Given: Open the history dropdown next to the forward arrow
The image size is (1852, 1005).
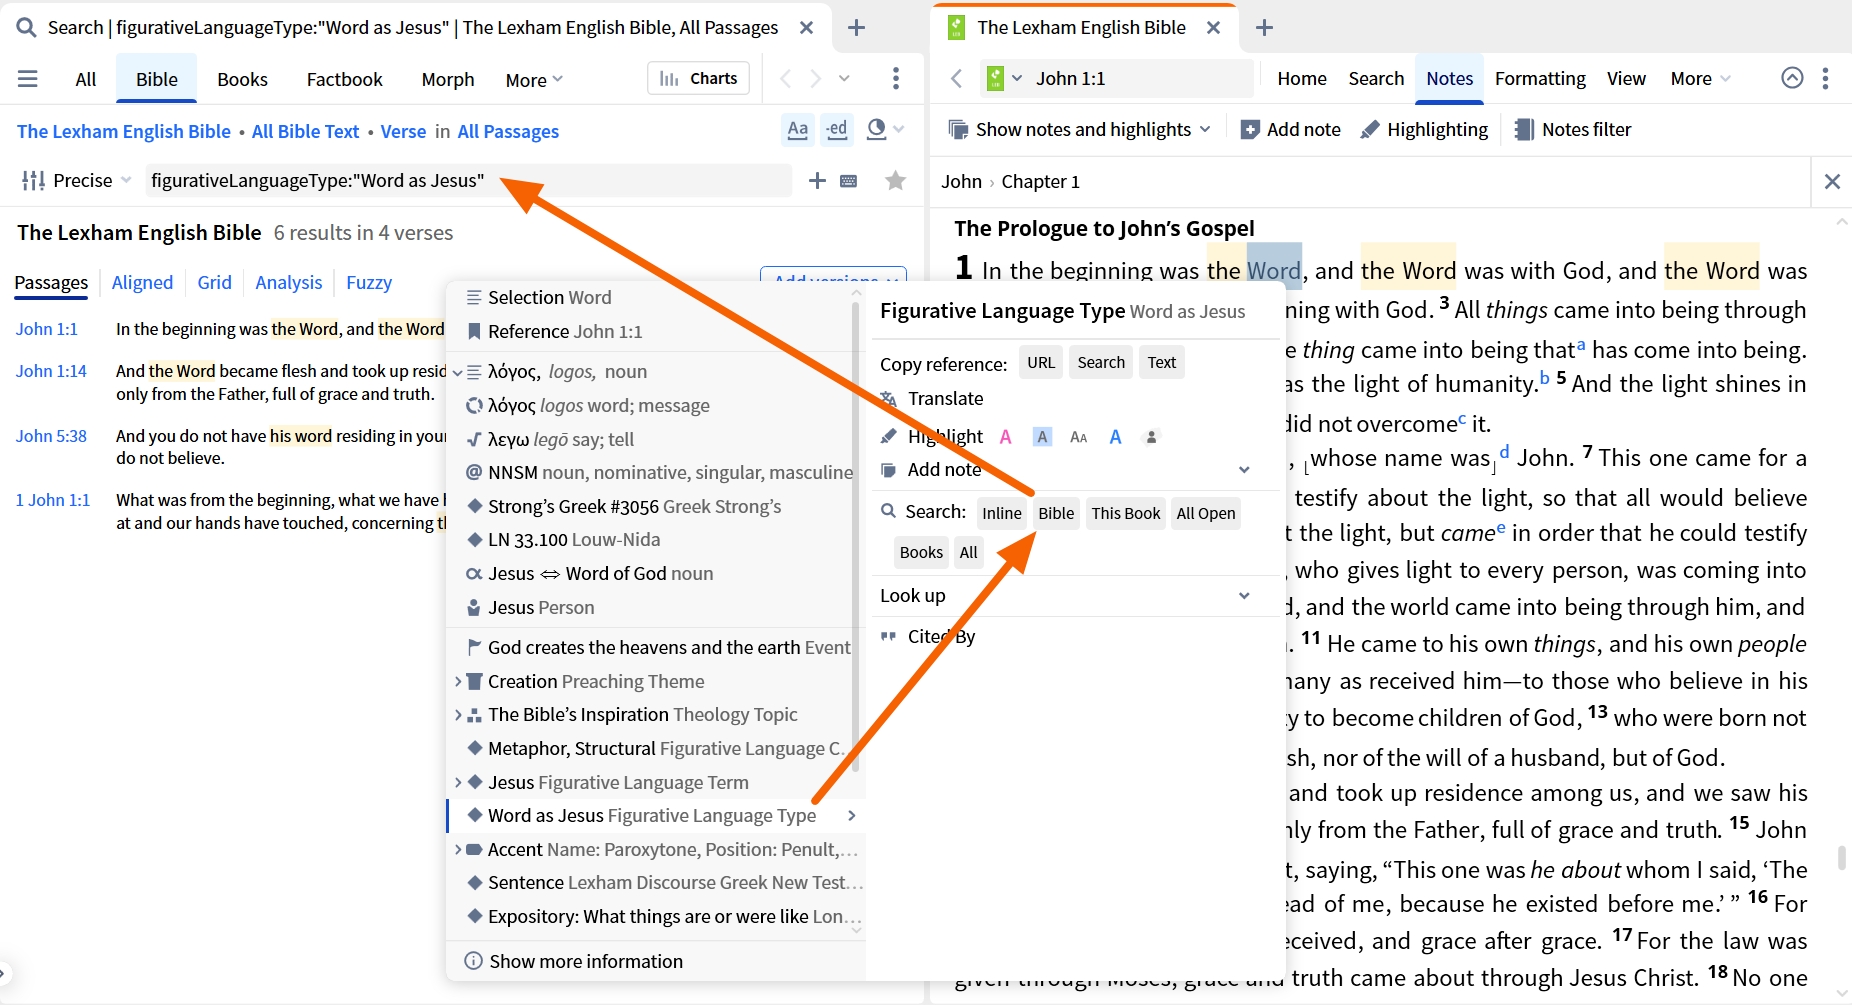Looking at the screenshot, I should click(x=845, y=78).
